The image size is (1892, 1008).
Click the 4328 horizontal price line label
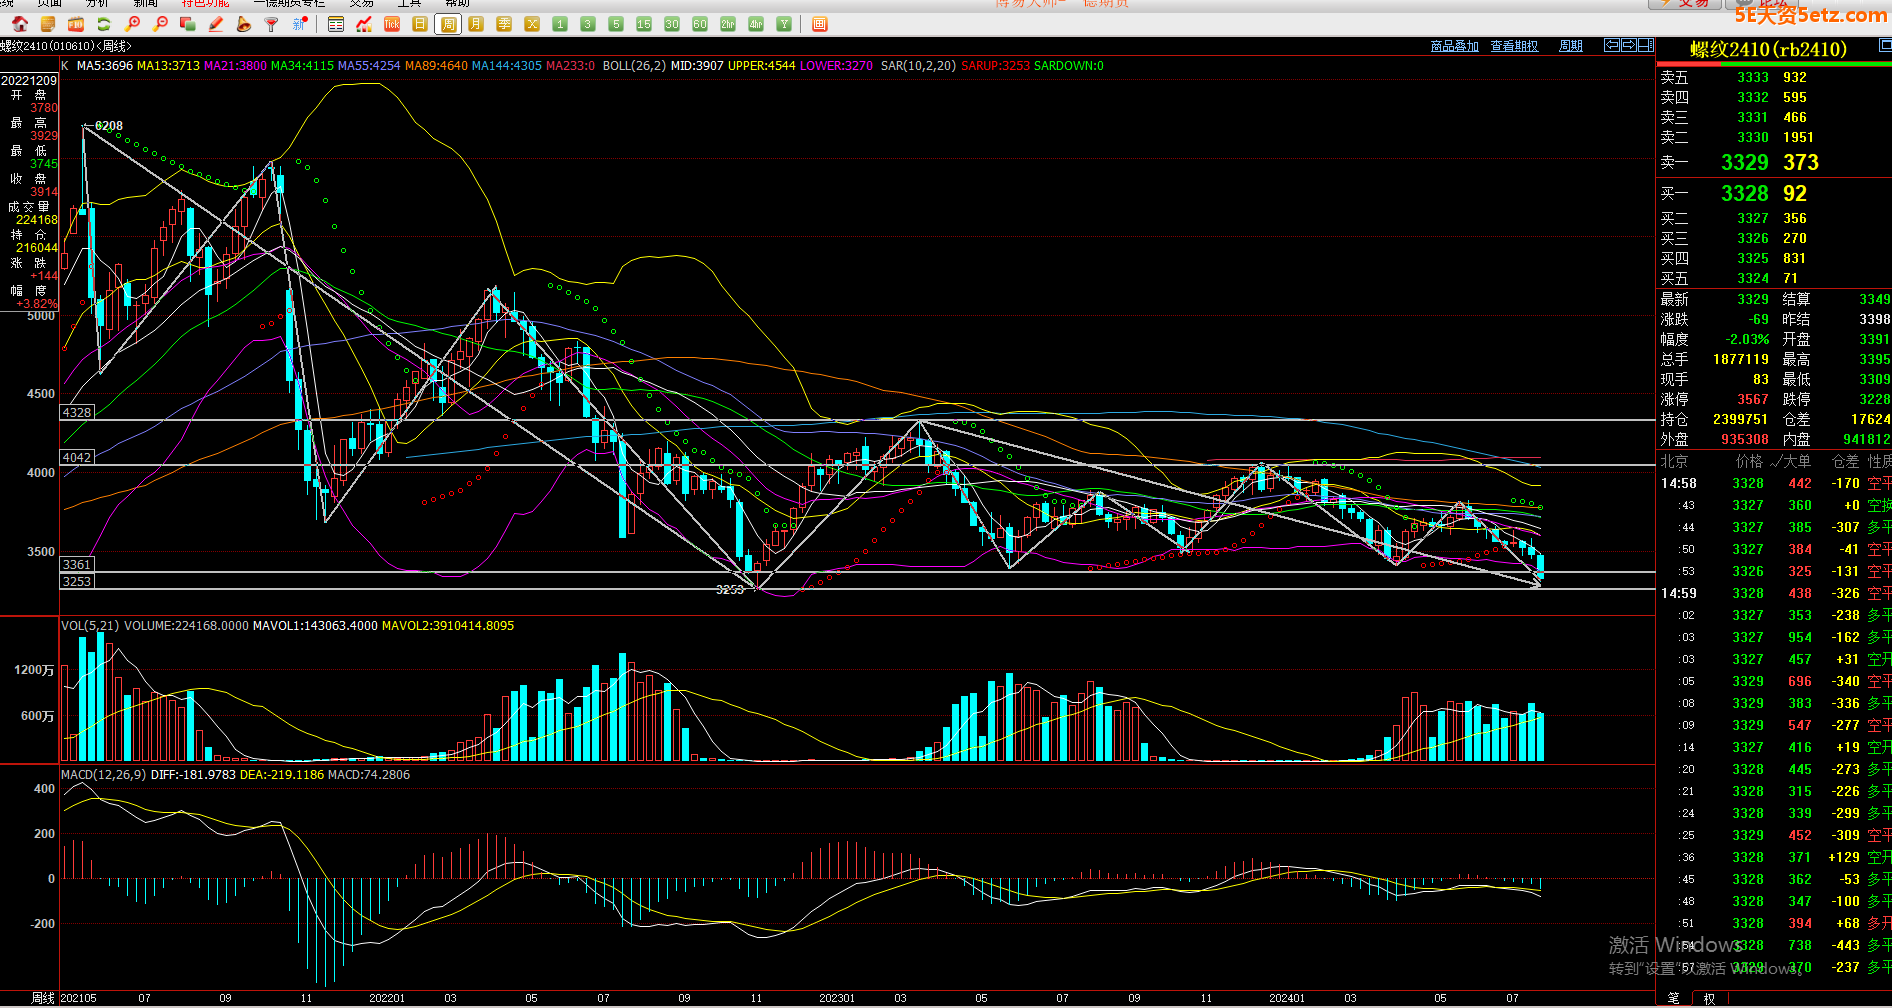point(77,412)
